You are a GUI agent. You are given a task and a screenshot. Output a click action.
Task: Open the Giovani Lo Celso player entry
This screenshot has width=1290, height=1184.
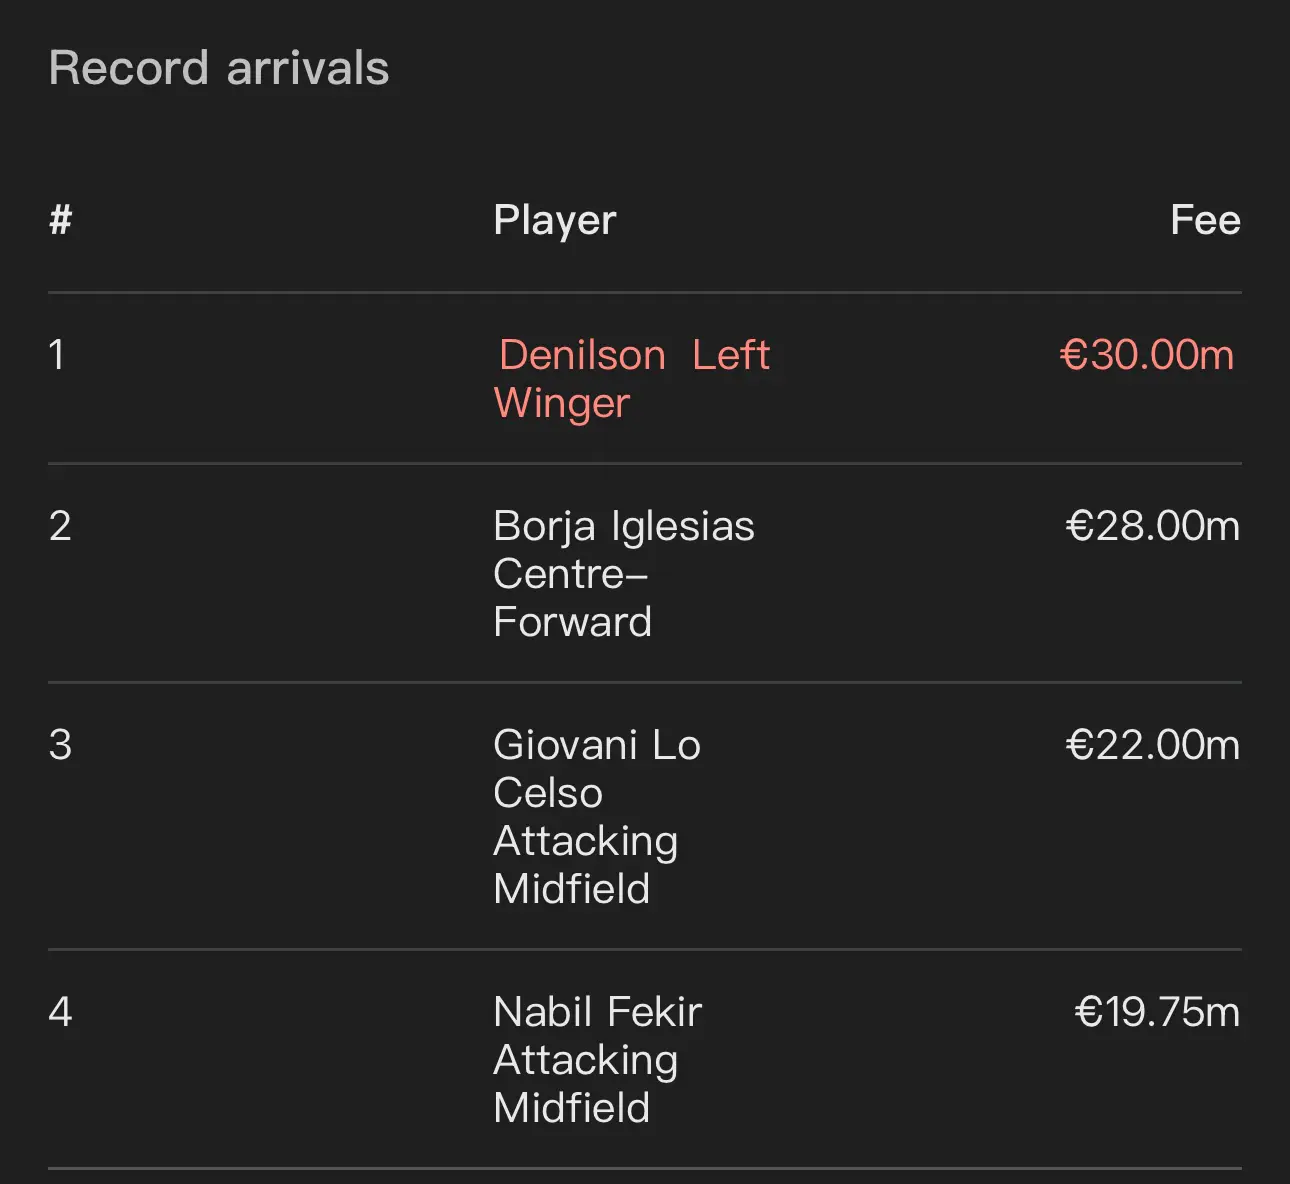pyautogui.click(x=597, y=769)
